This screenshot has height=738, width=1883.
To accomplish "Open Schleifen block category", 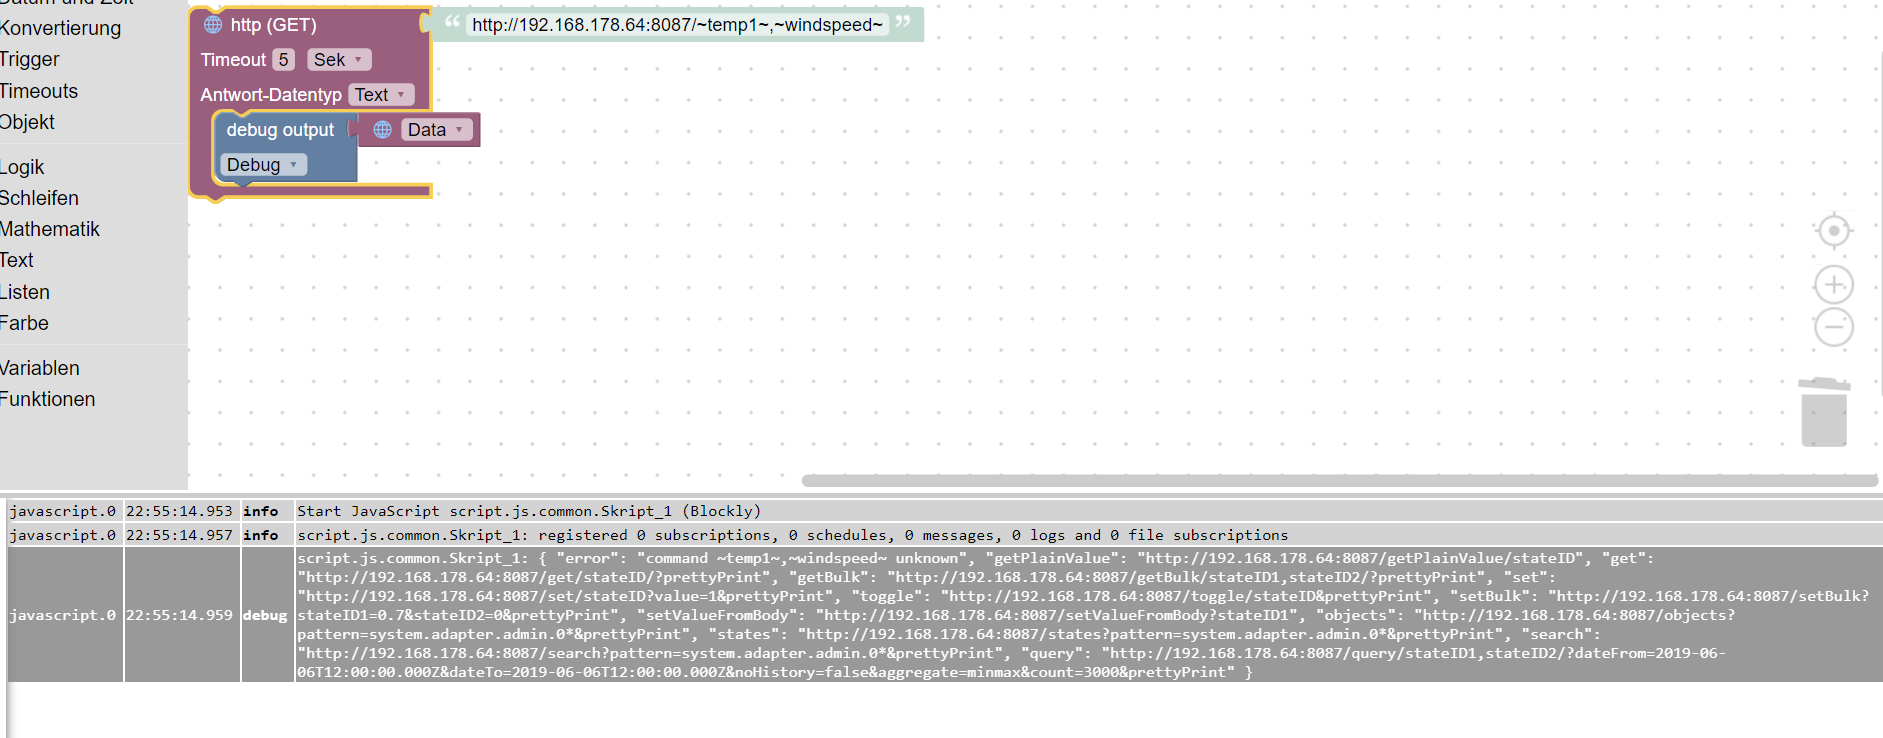I will click(x=39, y=198).
